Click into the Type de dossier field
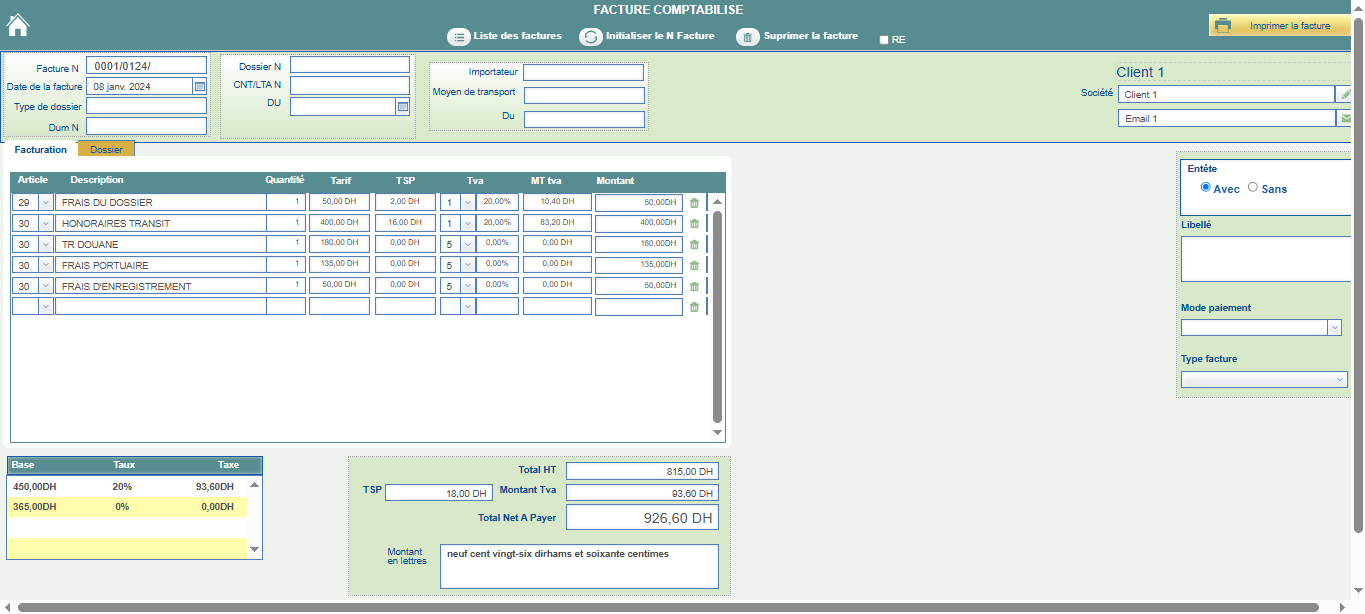Screen dimensions: 1365x614 pos(146,106)
